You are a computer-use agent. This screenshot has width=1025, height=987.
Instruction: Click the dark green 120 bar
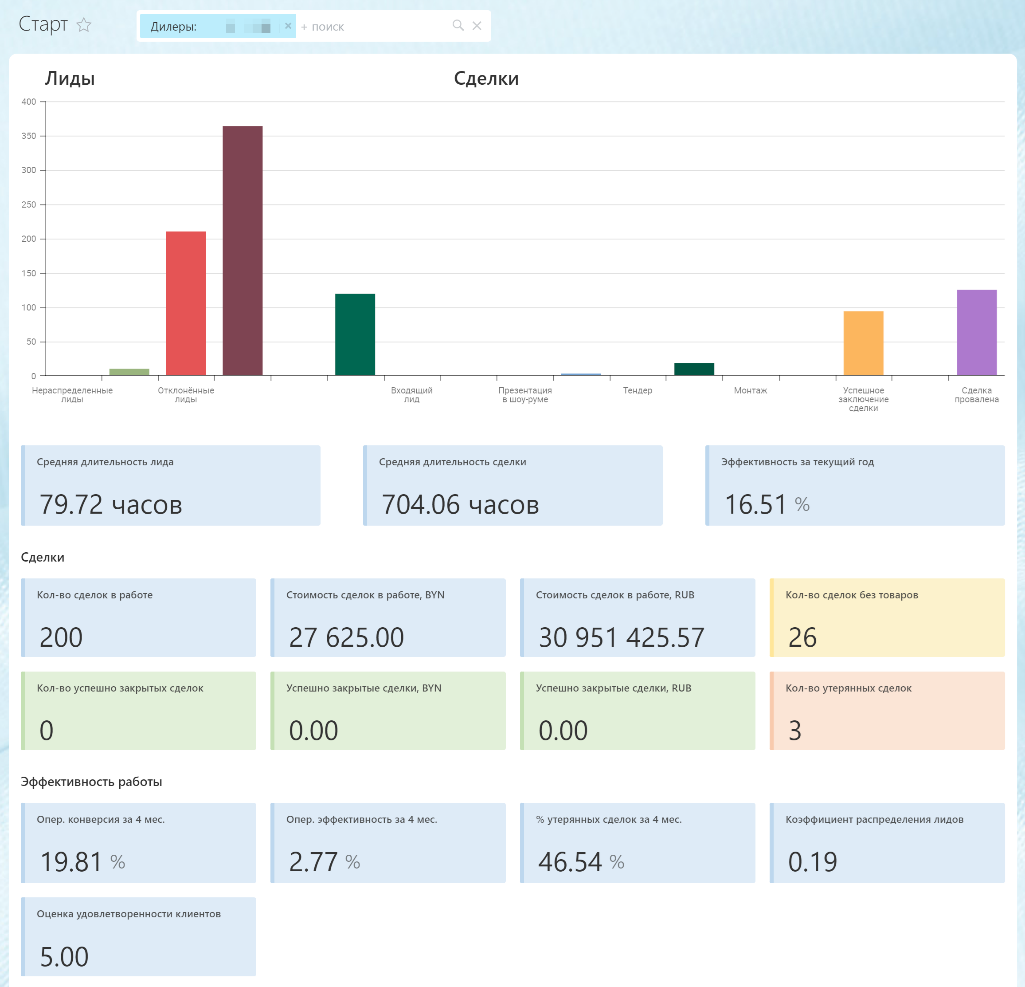pos(355,335)
